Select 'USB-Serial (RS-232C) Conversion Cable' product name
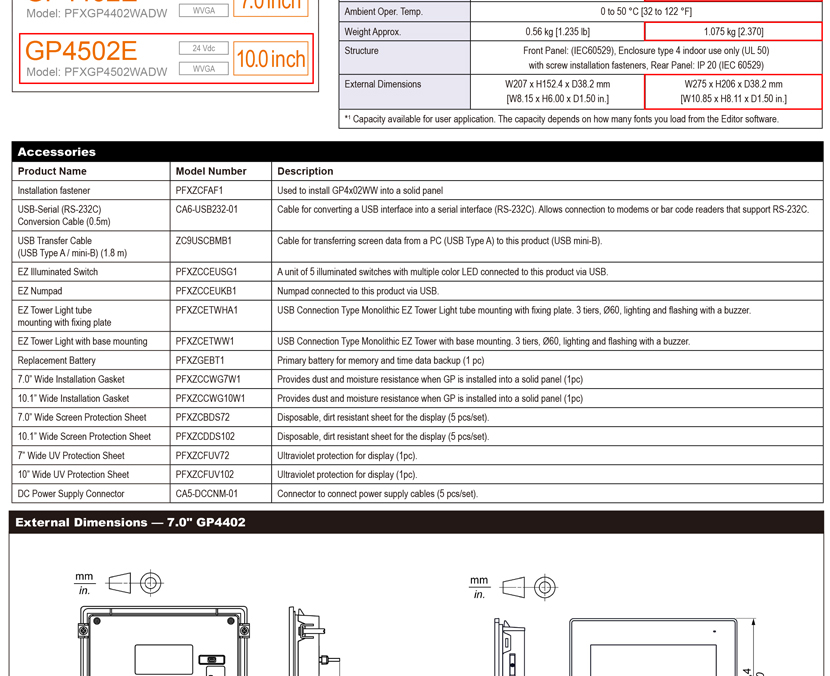 [64, 215]
